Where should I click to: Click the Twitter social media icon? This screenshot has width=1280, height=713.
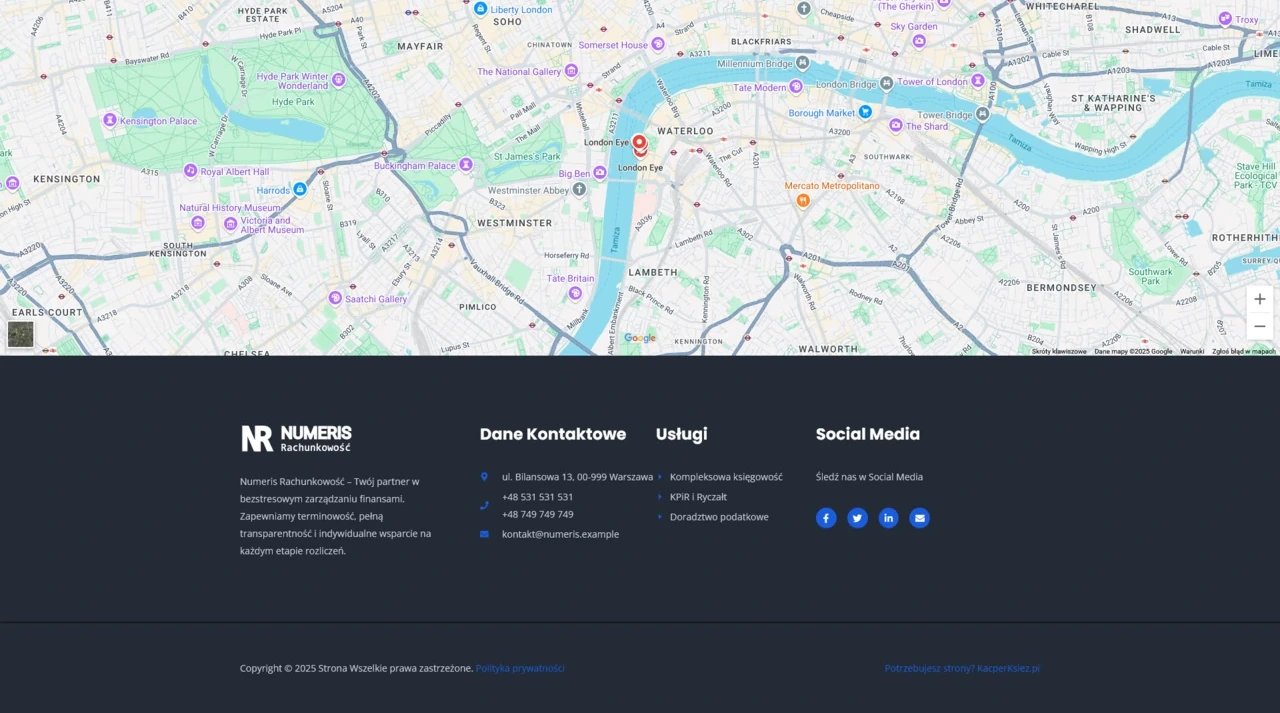(857, 518)
